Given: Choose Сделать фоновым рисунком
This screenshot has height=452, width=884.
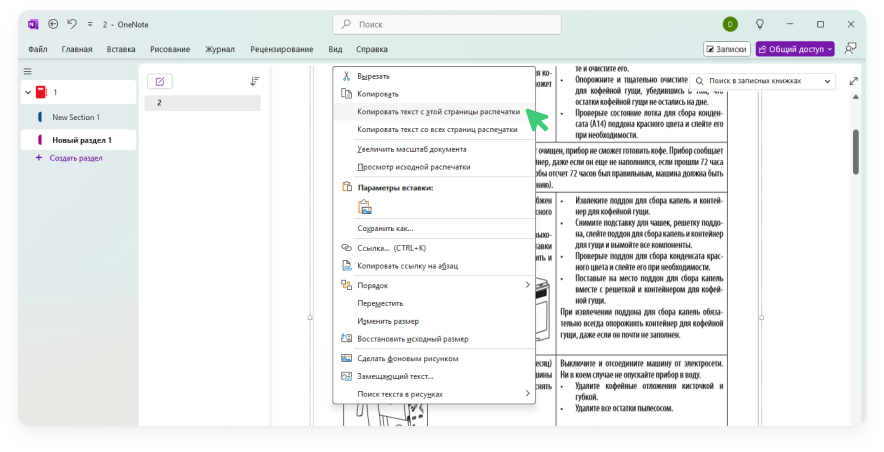Looking at the screenshot, I should 434,358.
